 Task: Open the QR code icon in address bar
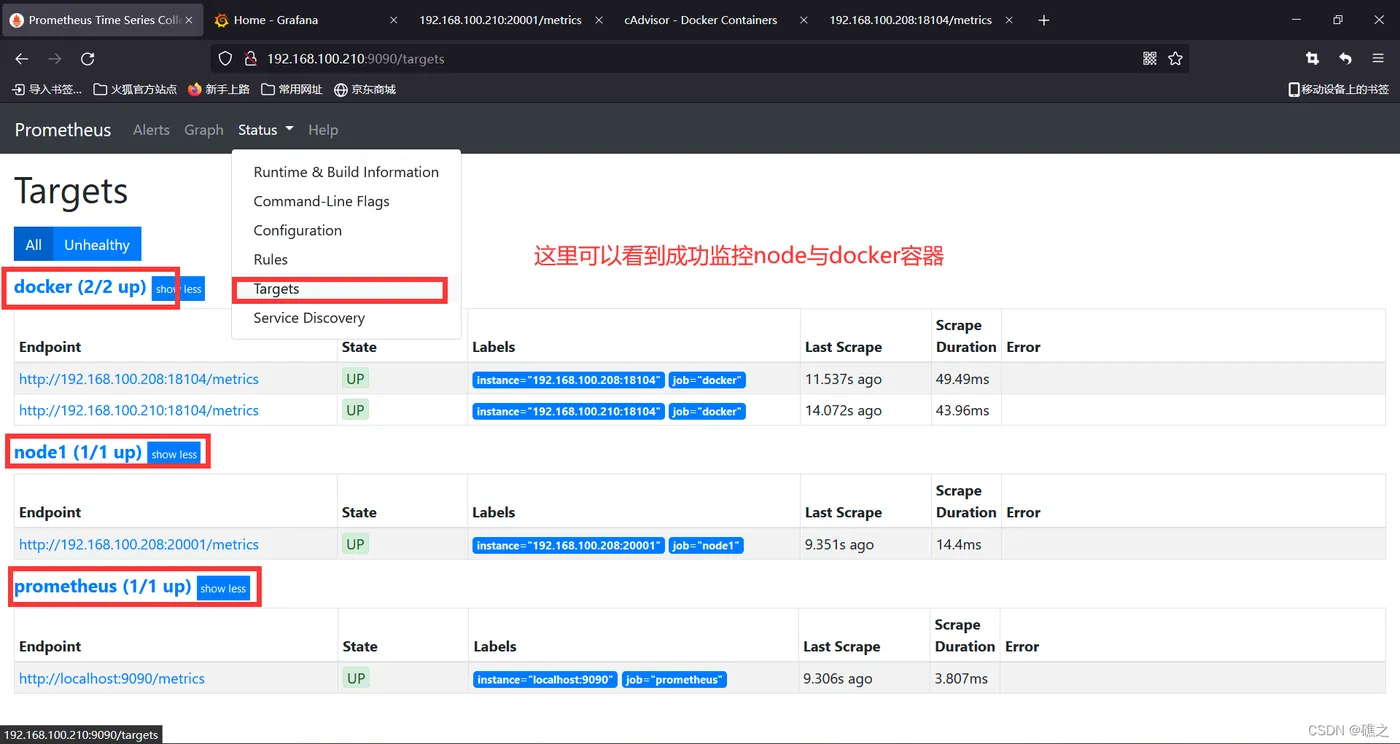coord(1150,59)
